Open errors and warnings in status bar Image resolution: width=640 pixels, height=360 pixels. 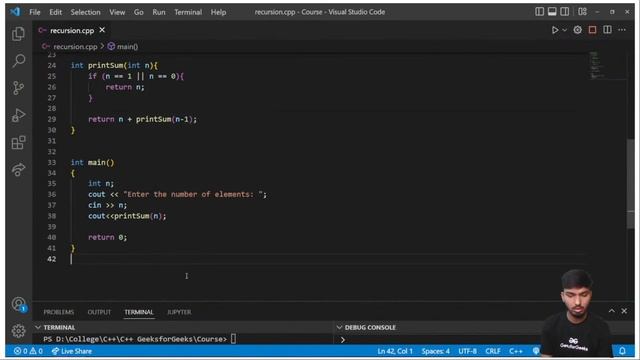pyautogui.click(x=28, y=351)
